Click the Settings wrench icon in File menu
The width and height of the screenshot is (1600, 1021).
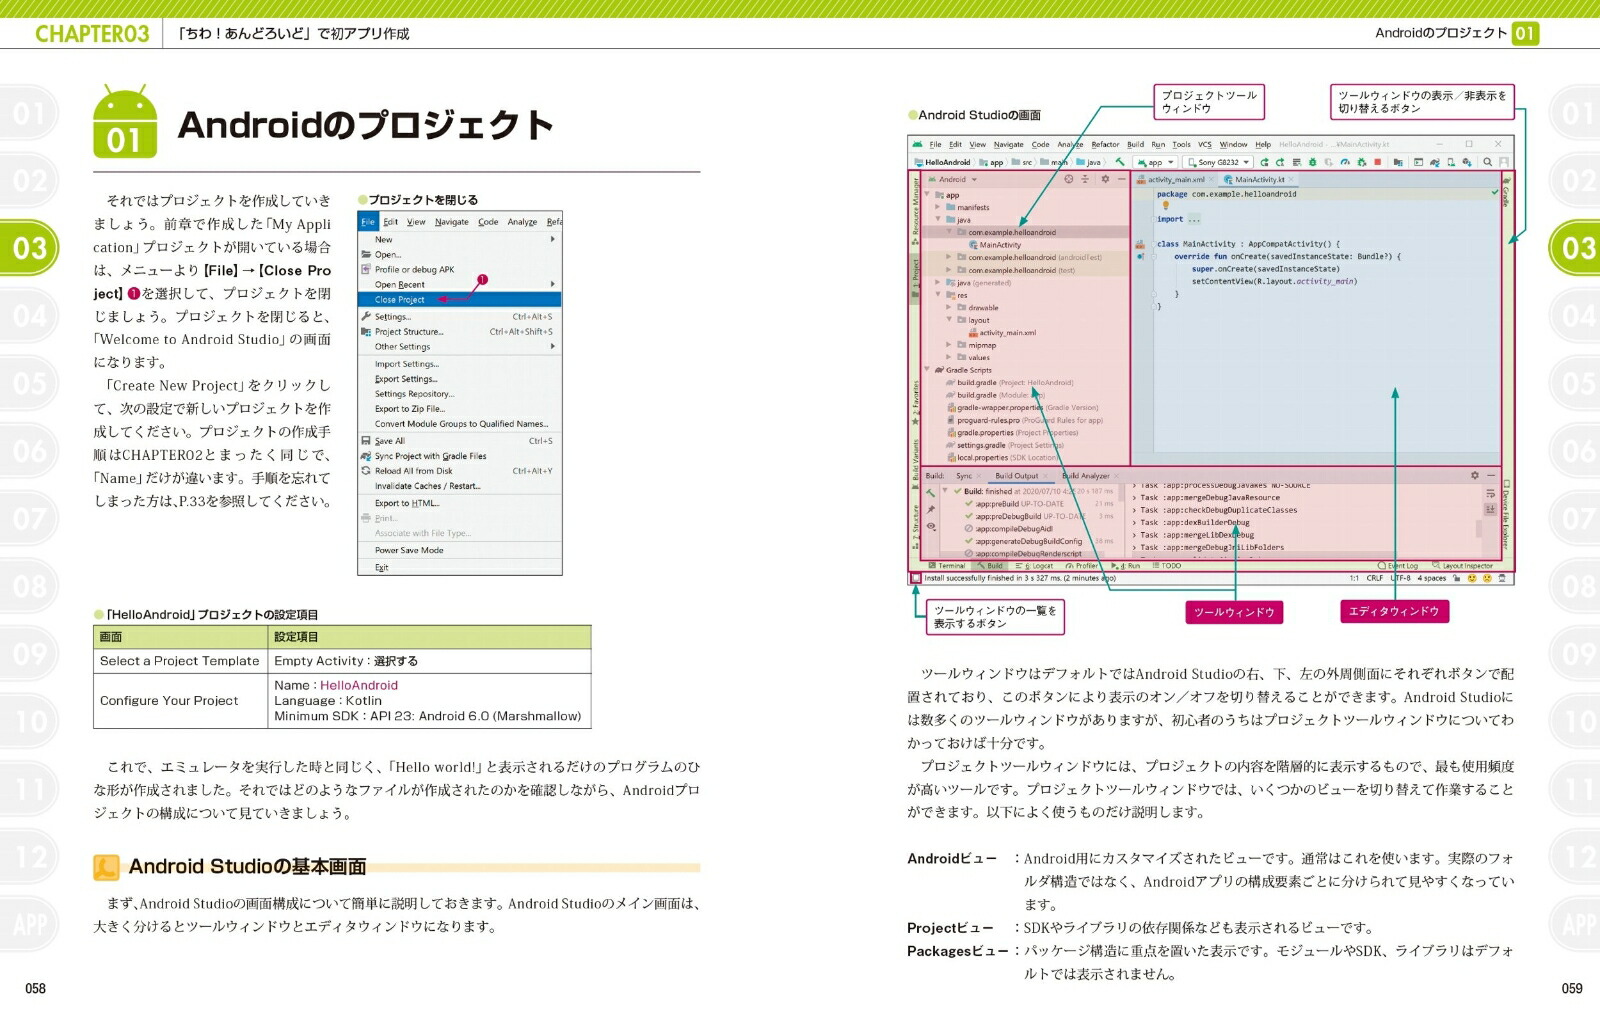pos(366,316)
